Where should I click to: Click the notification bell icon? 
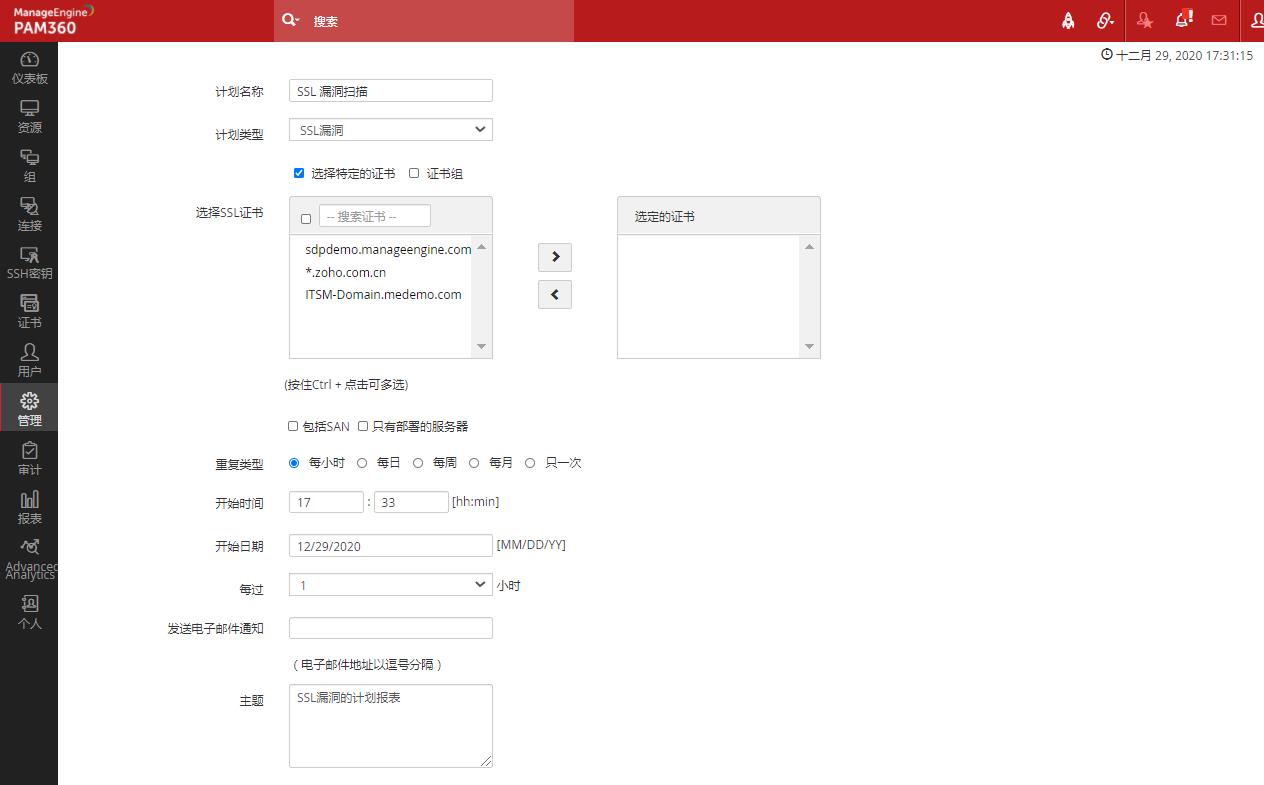[1183, 20]
